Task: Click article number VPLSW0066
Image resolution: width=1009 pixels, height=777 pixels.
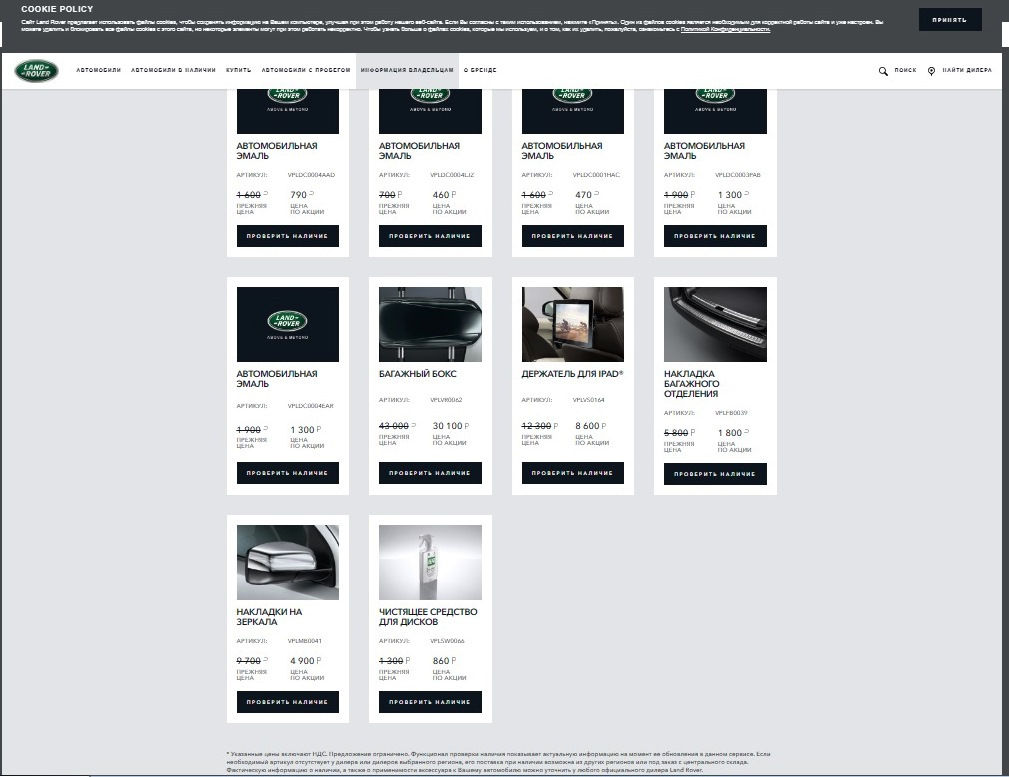Action: pos(447,641)
